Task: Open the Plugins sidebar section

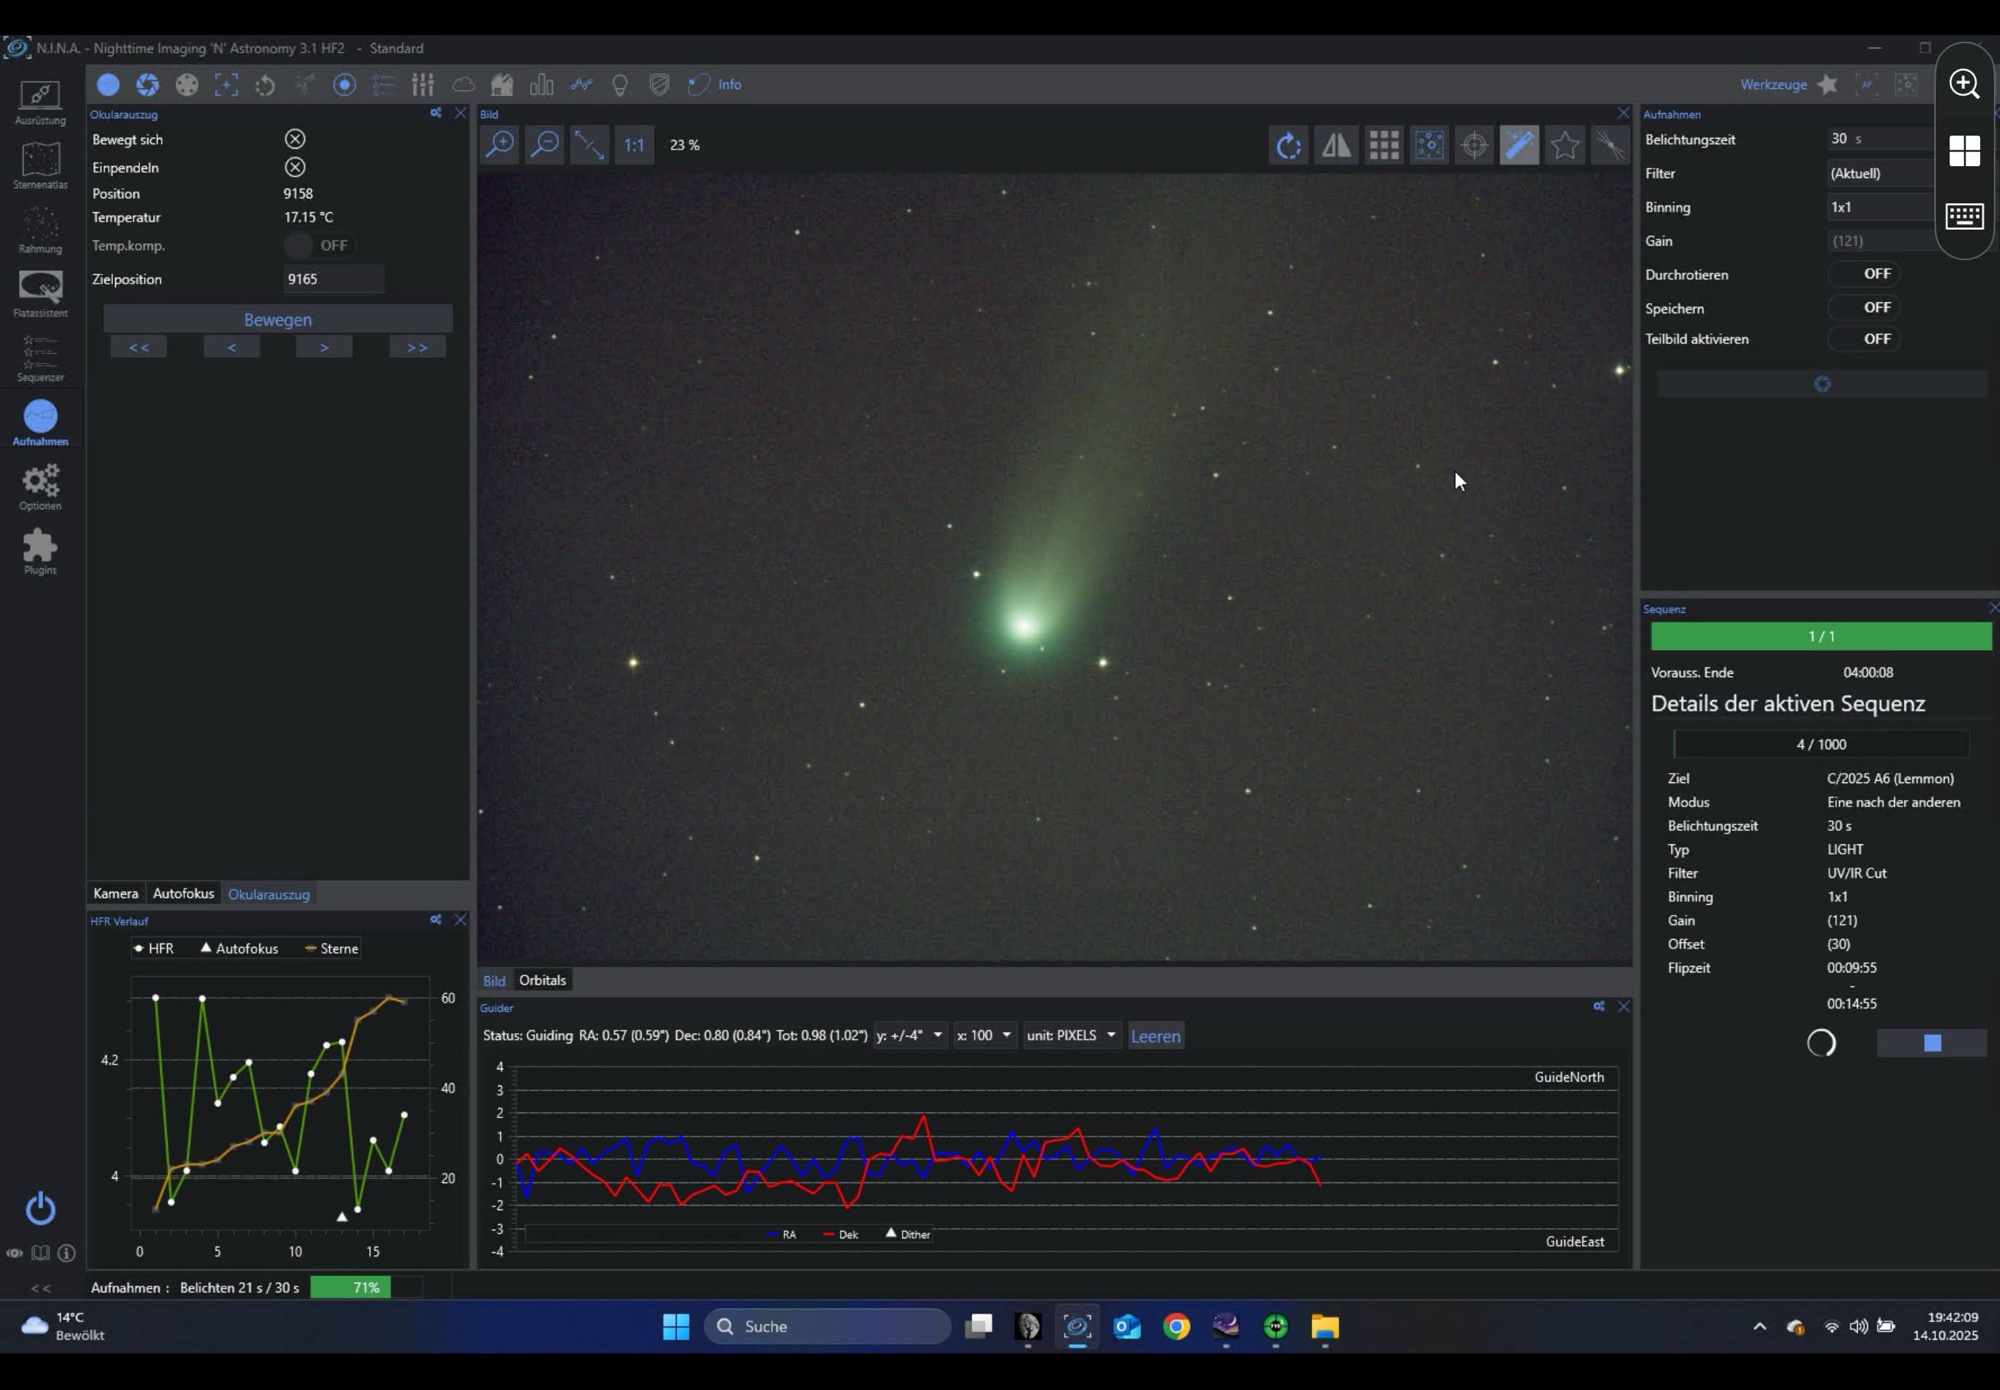Action: 40,551
